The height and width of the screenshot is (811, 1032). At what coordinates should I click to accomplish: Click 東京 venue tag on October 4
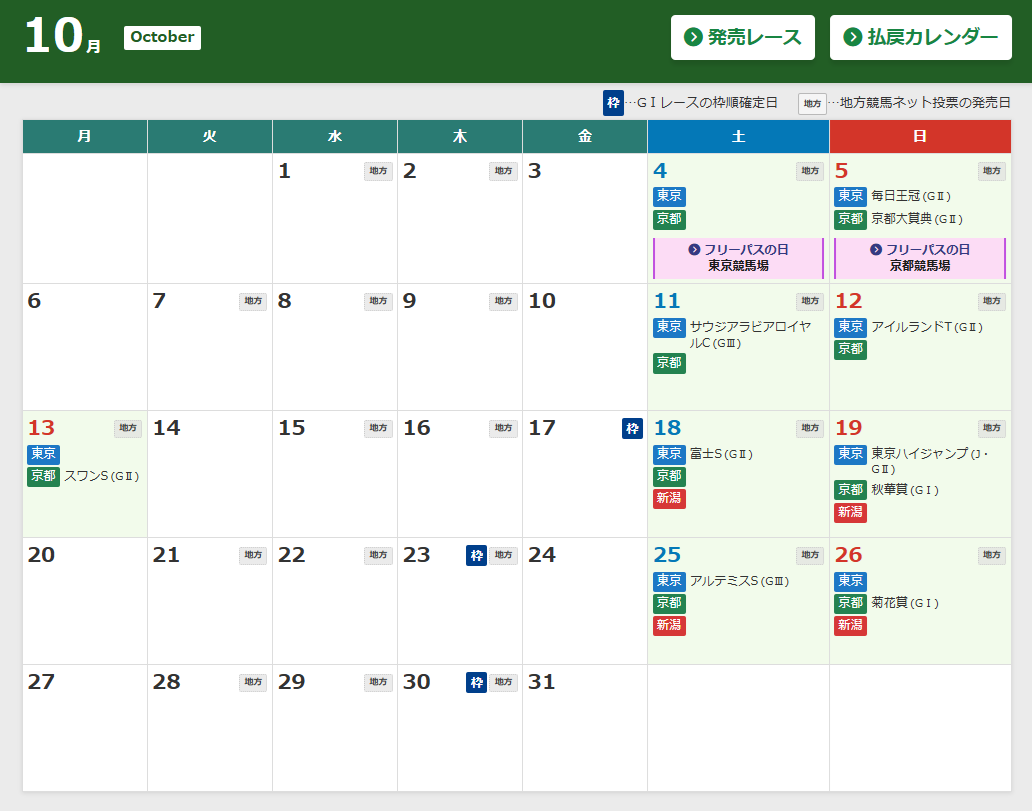click(669, 196)
